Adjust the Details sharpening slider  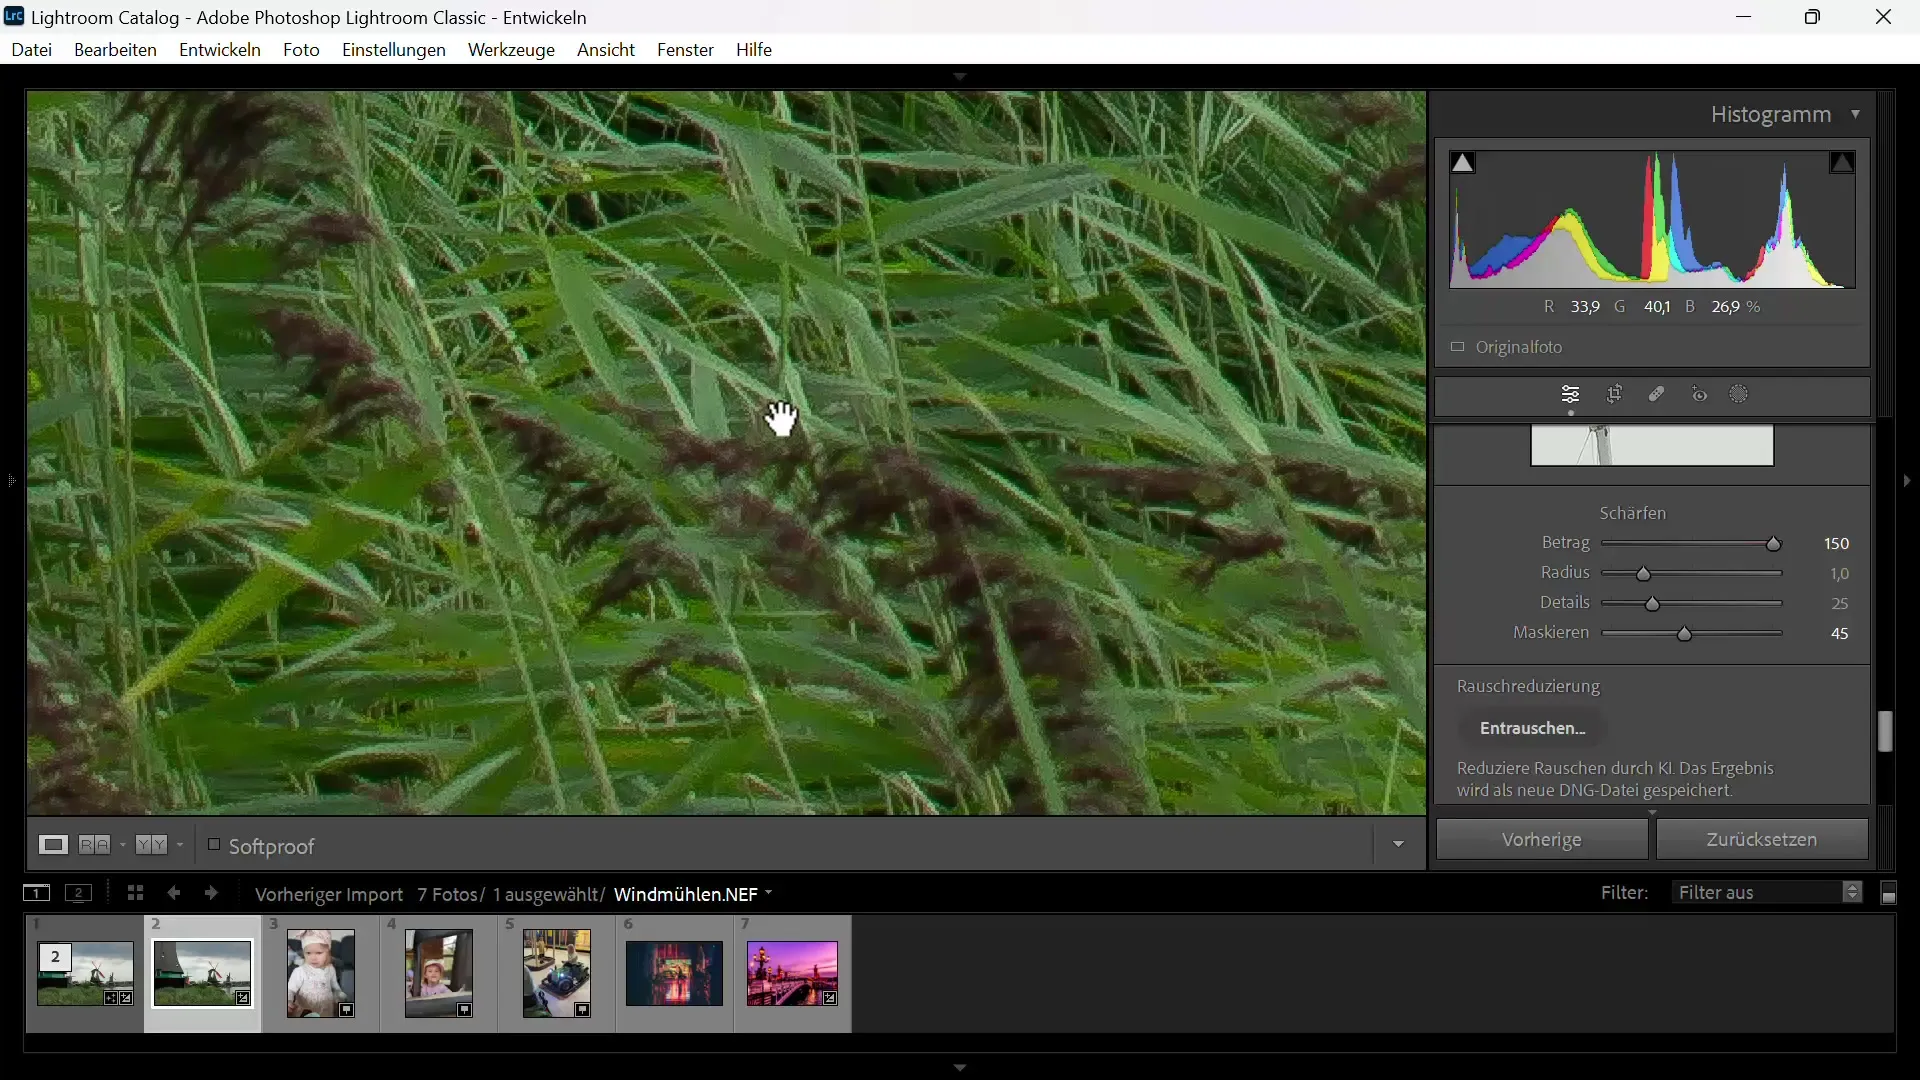[1653, 604]
